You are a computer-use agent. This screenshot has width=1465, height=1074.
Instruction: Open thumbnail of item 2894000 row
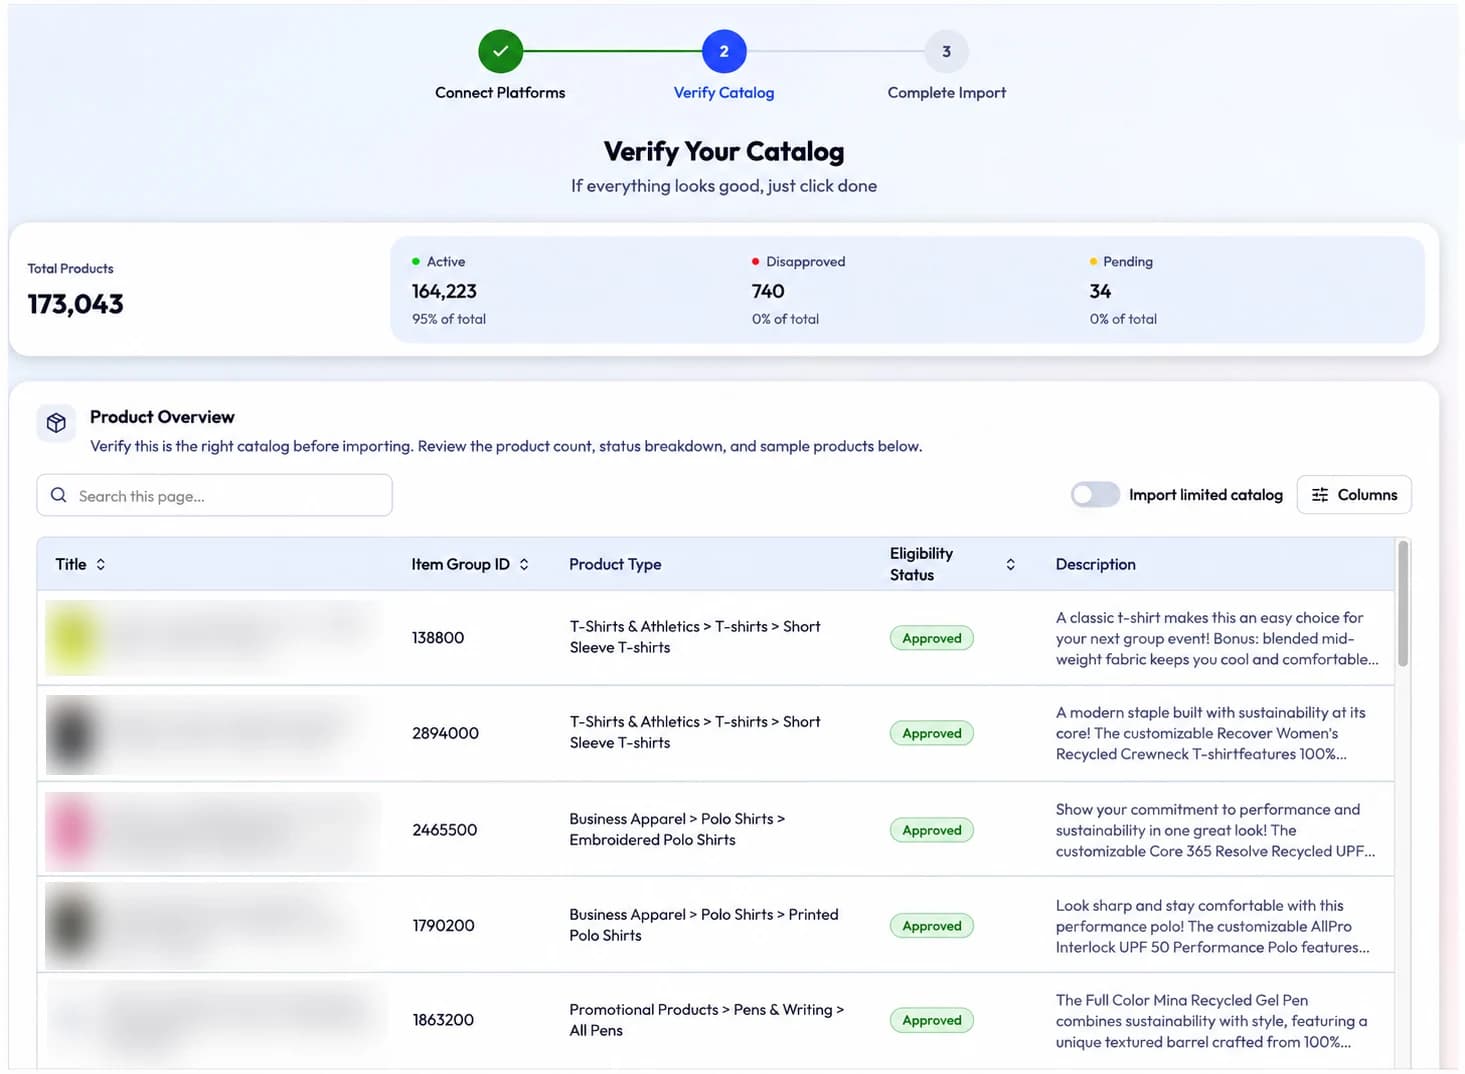click(x=73, y=734)
